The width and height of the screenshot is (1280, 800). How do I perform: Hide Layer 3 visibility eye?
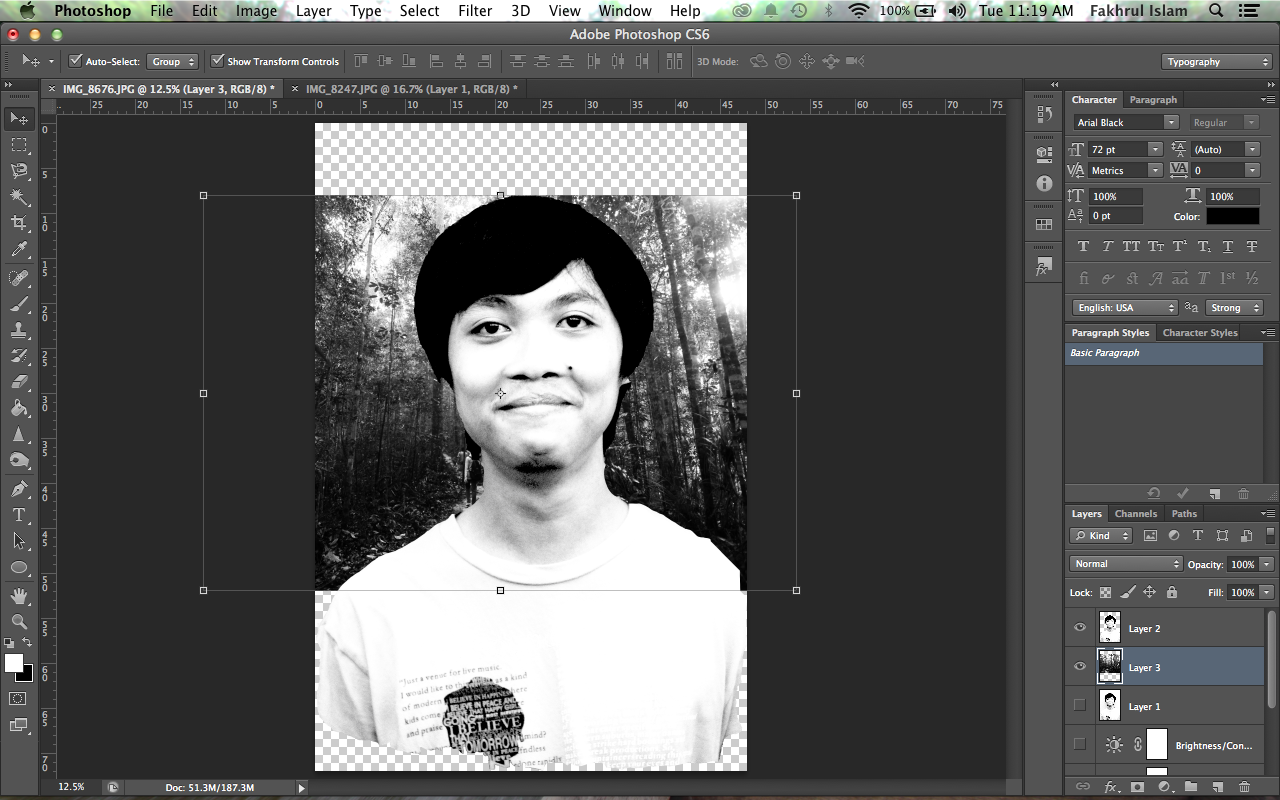tap(1080, 667)
